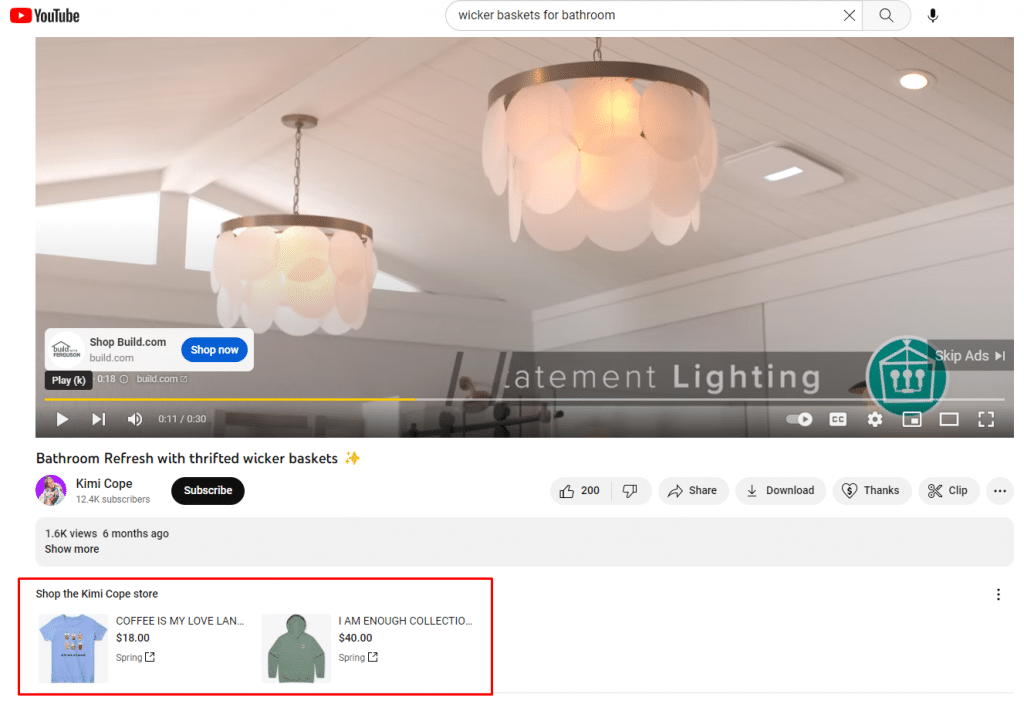Toggle closed captions CC button
The width and height of the screenshot is (1024, 701).
pos(838,419)
